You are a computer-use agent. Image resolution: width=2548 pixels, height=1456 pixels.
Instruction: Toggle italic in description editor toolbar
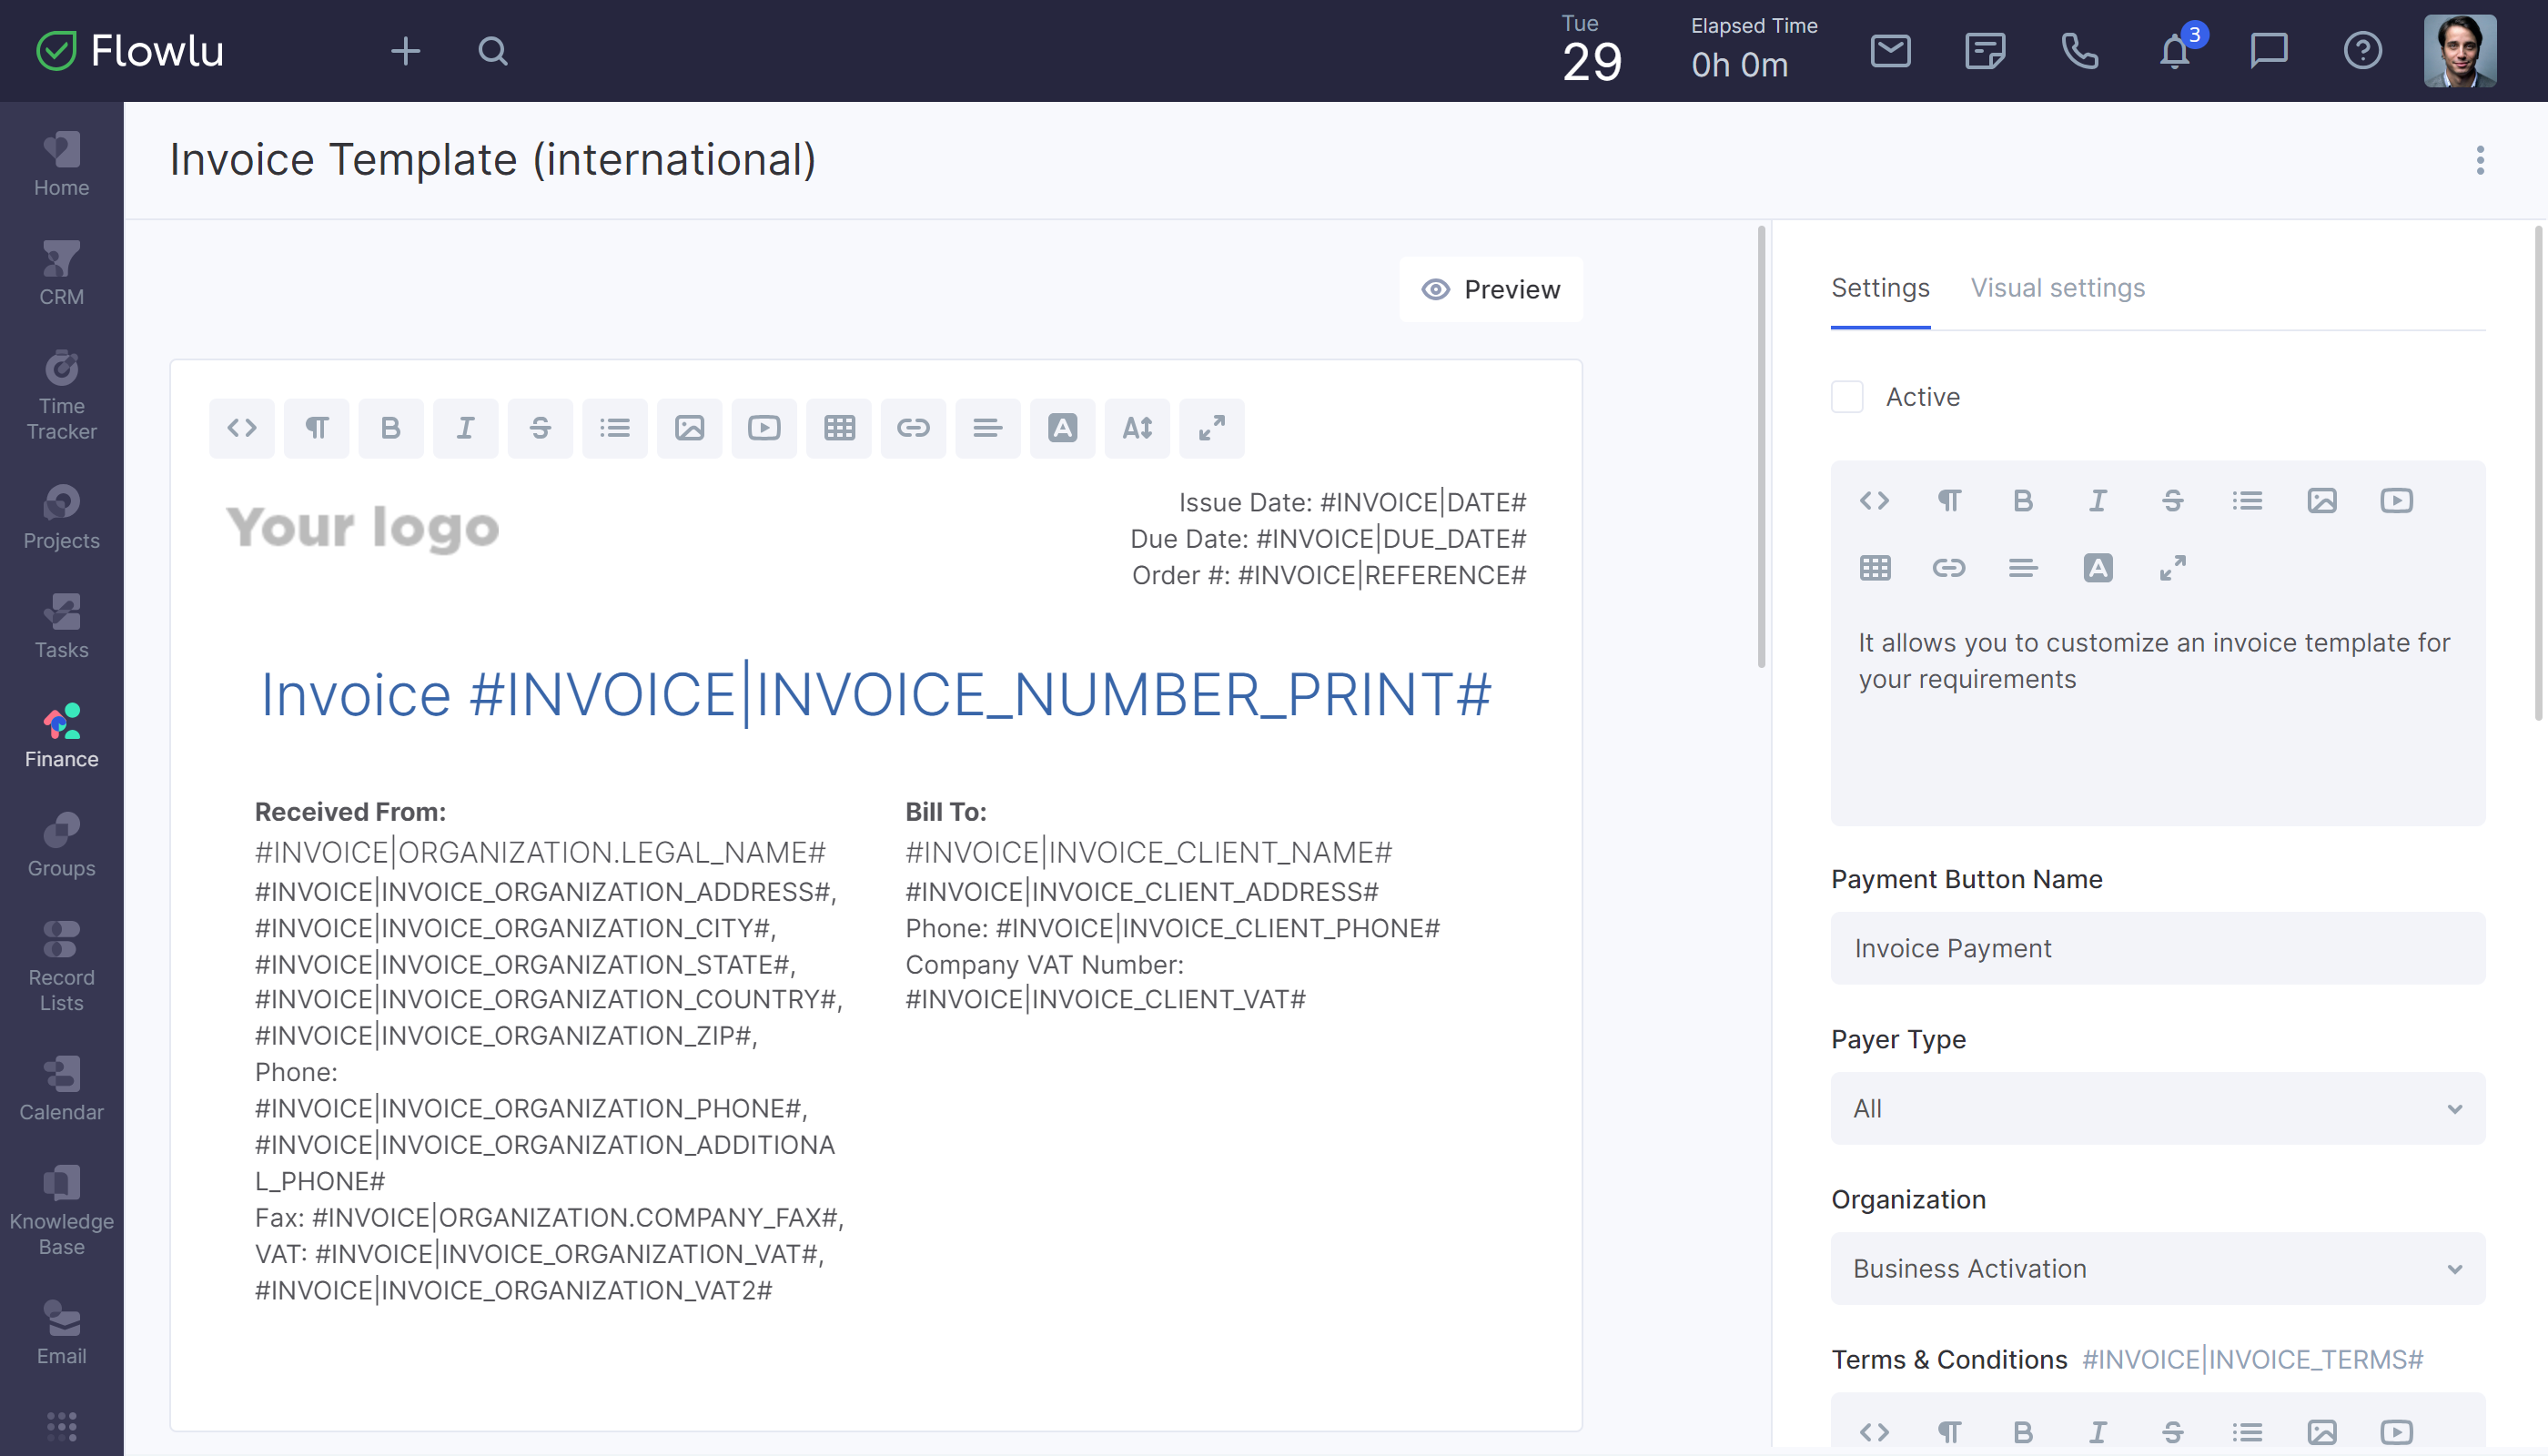2098,500
